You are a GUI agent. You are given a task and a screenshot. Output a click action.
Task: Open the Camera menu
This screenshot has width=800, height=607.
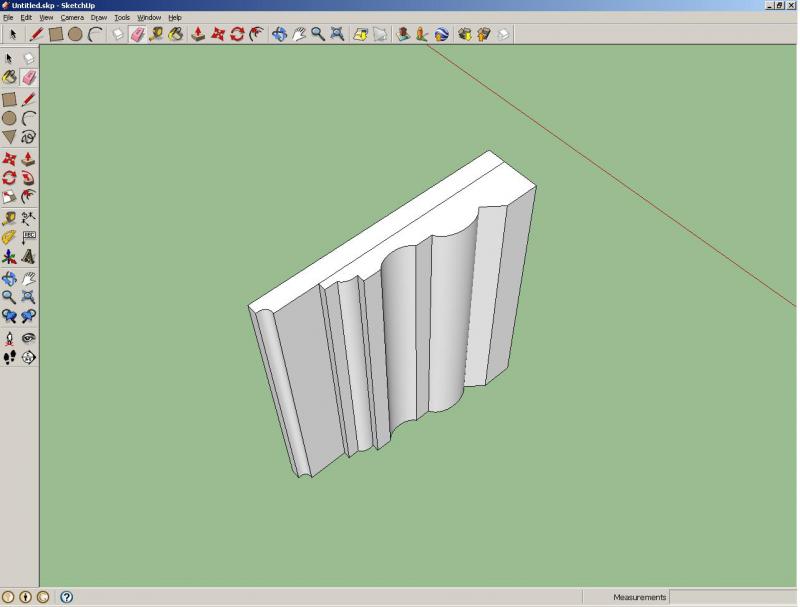click(72, 18)
